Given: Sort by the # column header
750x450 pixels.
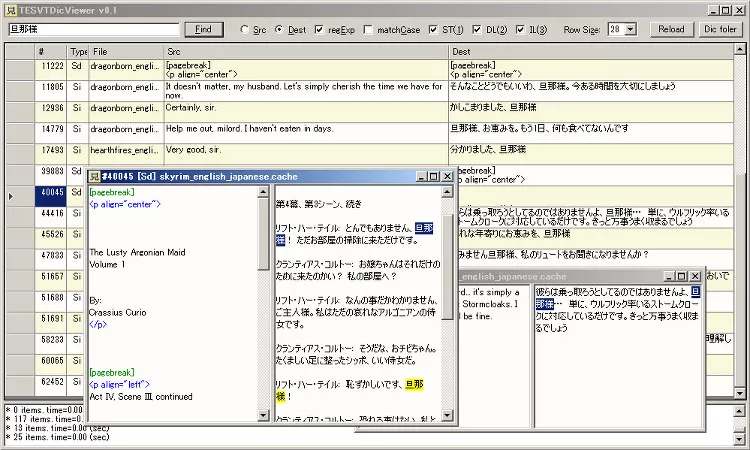Looking at the screenshot, I should [51, 52].
